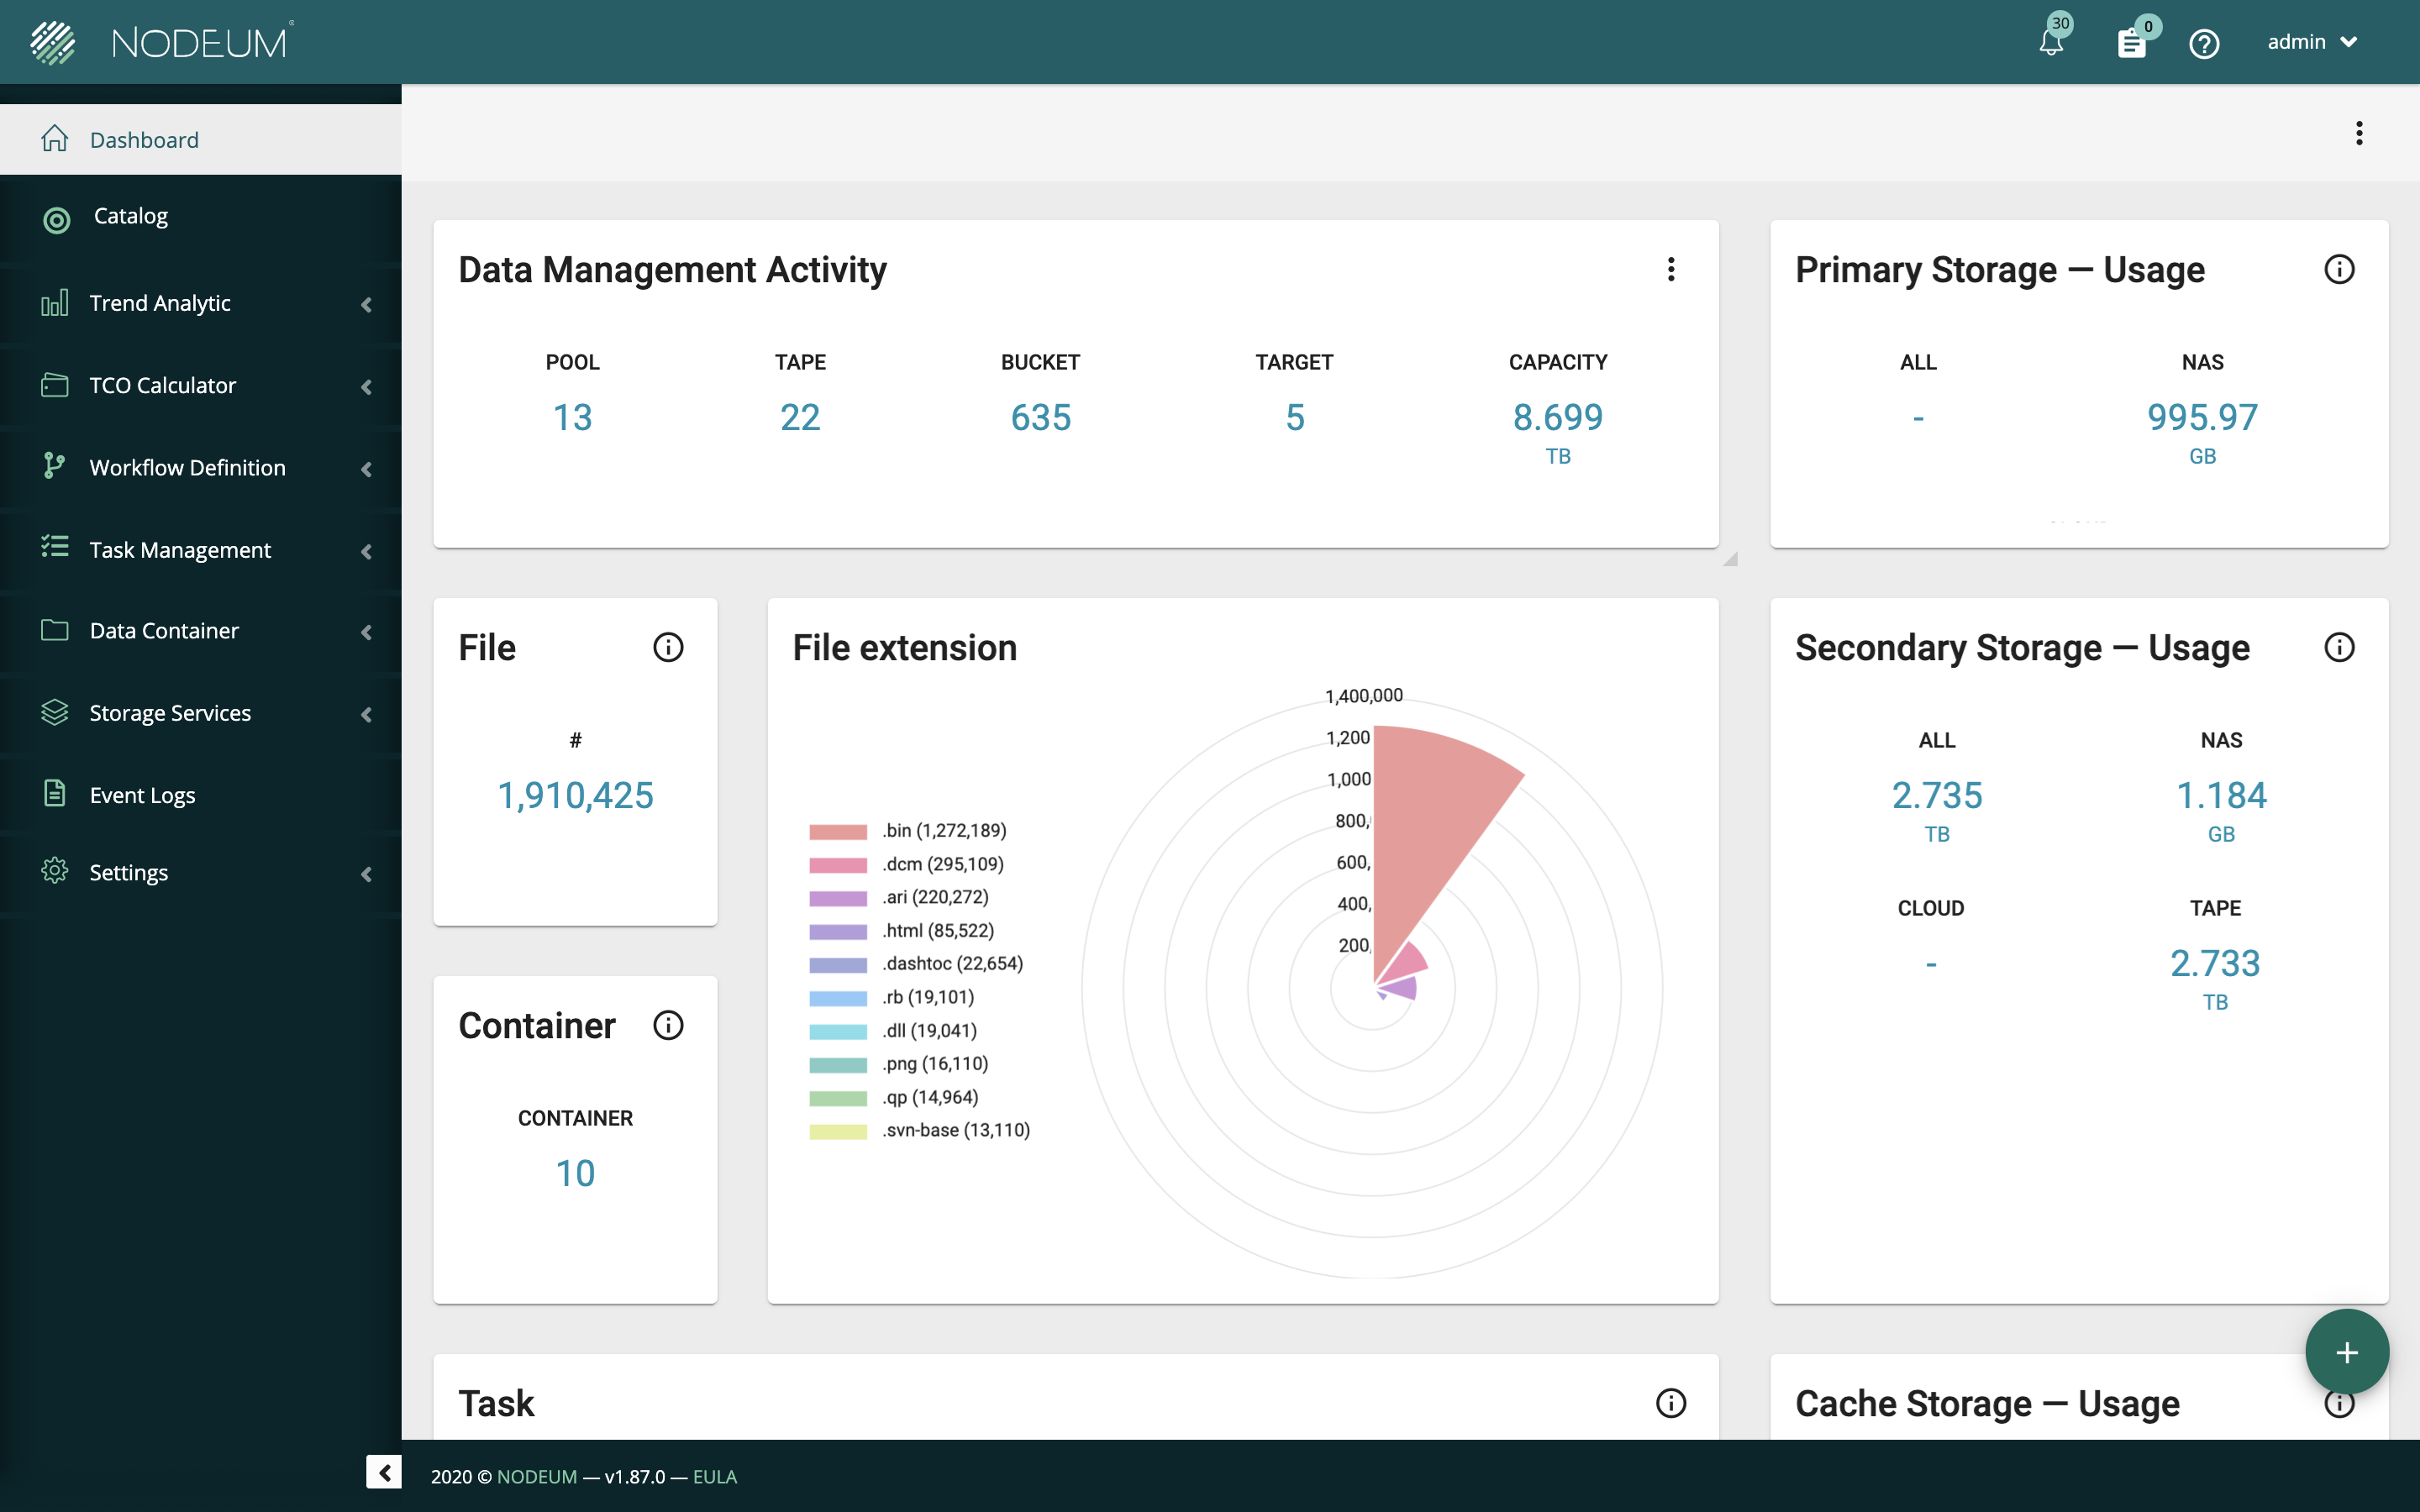Screen dimensions: 2420x1512
Task: Click the clipboard tasks icon in header
Action: click(x=2131, y=43)
